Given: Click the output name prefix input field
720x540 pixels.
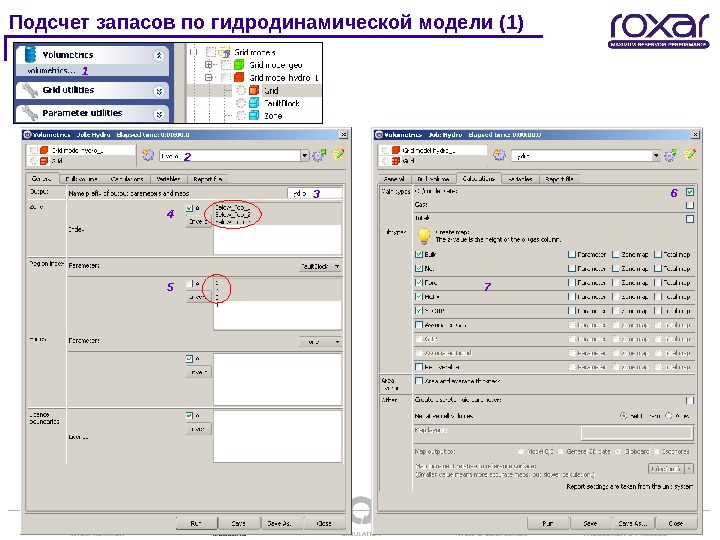Looking at the screenshot, I should click(x=315, y=193).
